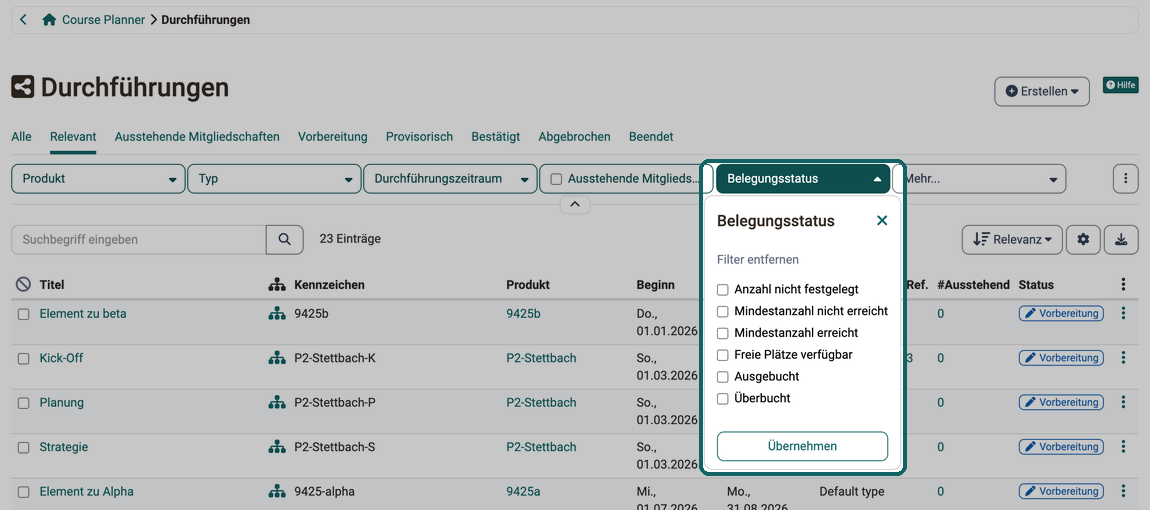This screenshot has height=510, width=1150.
Task: Open the Bestätigt tab
Action: [496, 136]
